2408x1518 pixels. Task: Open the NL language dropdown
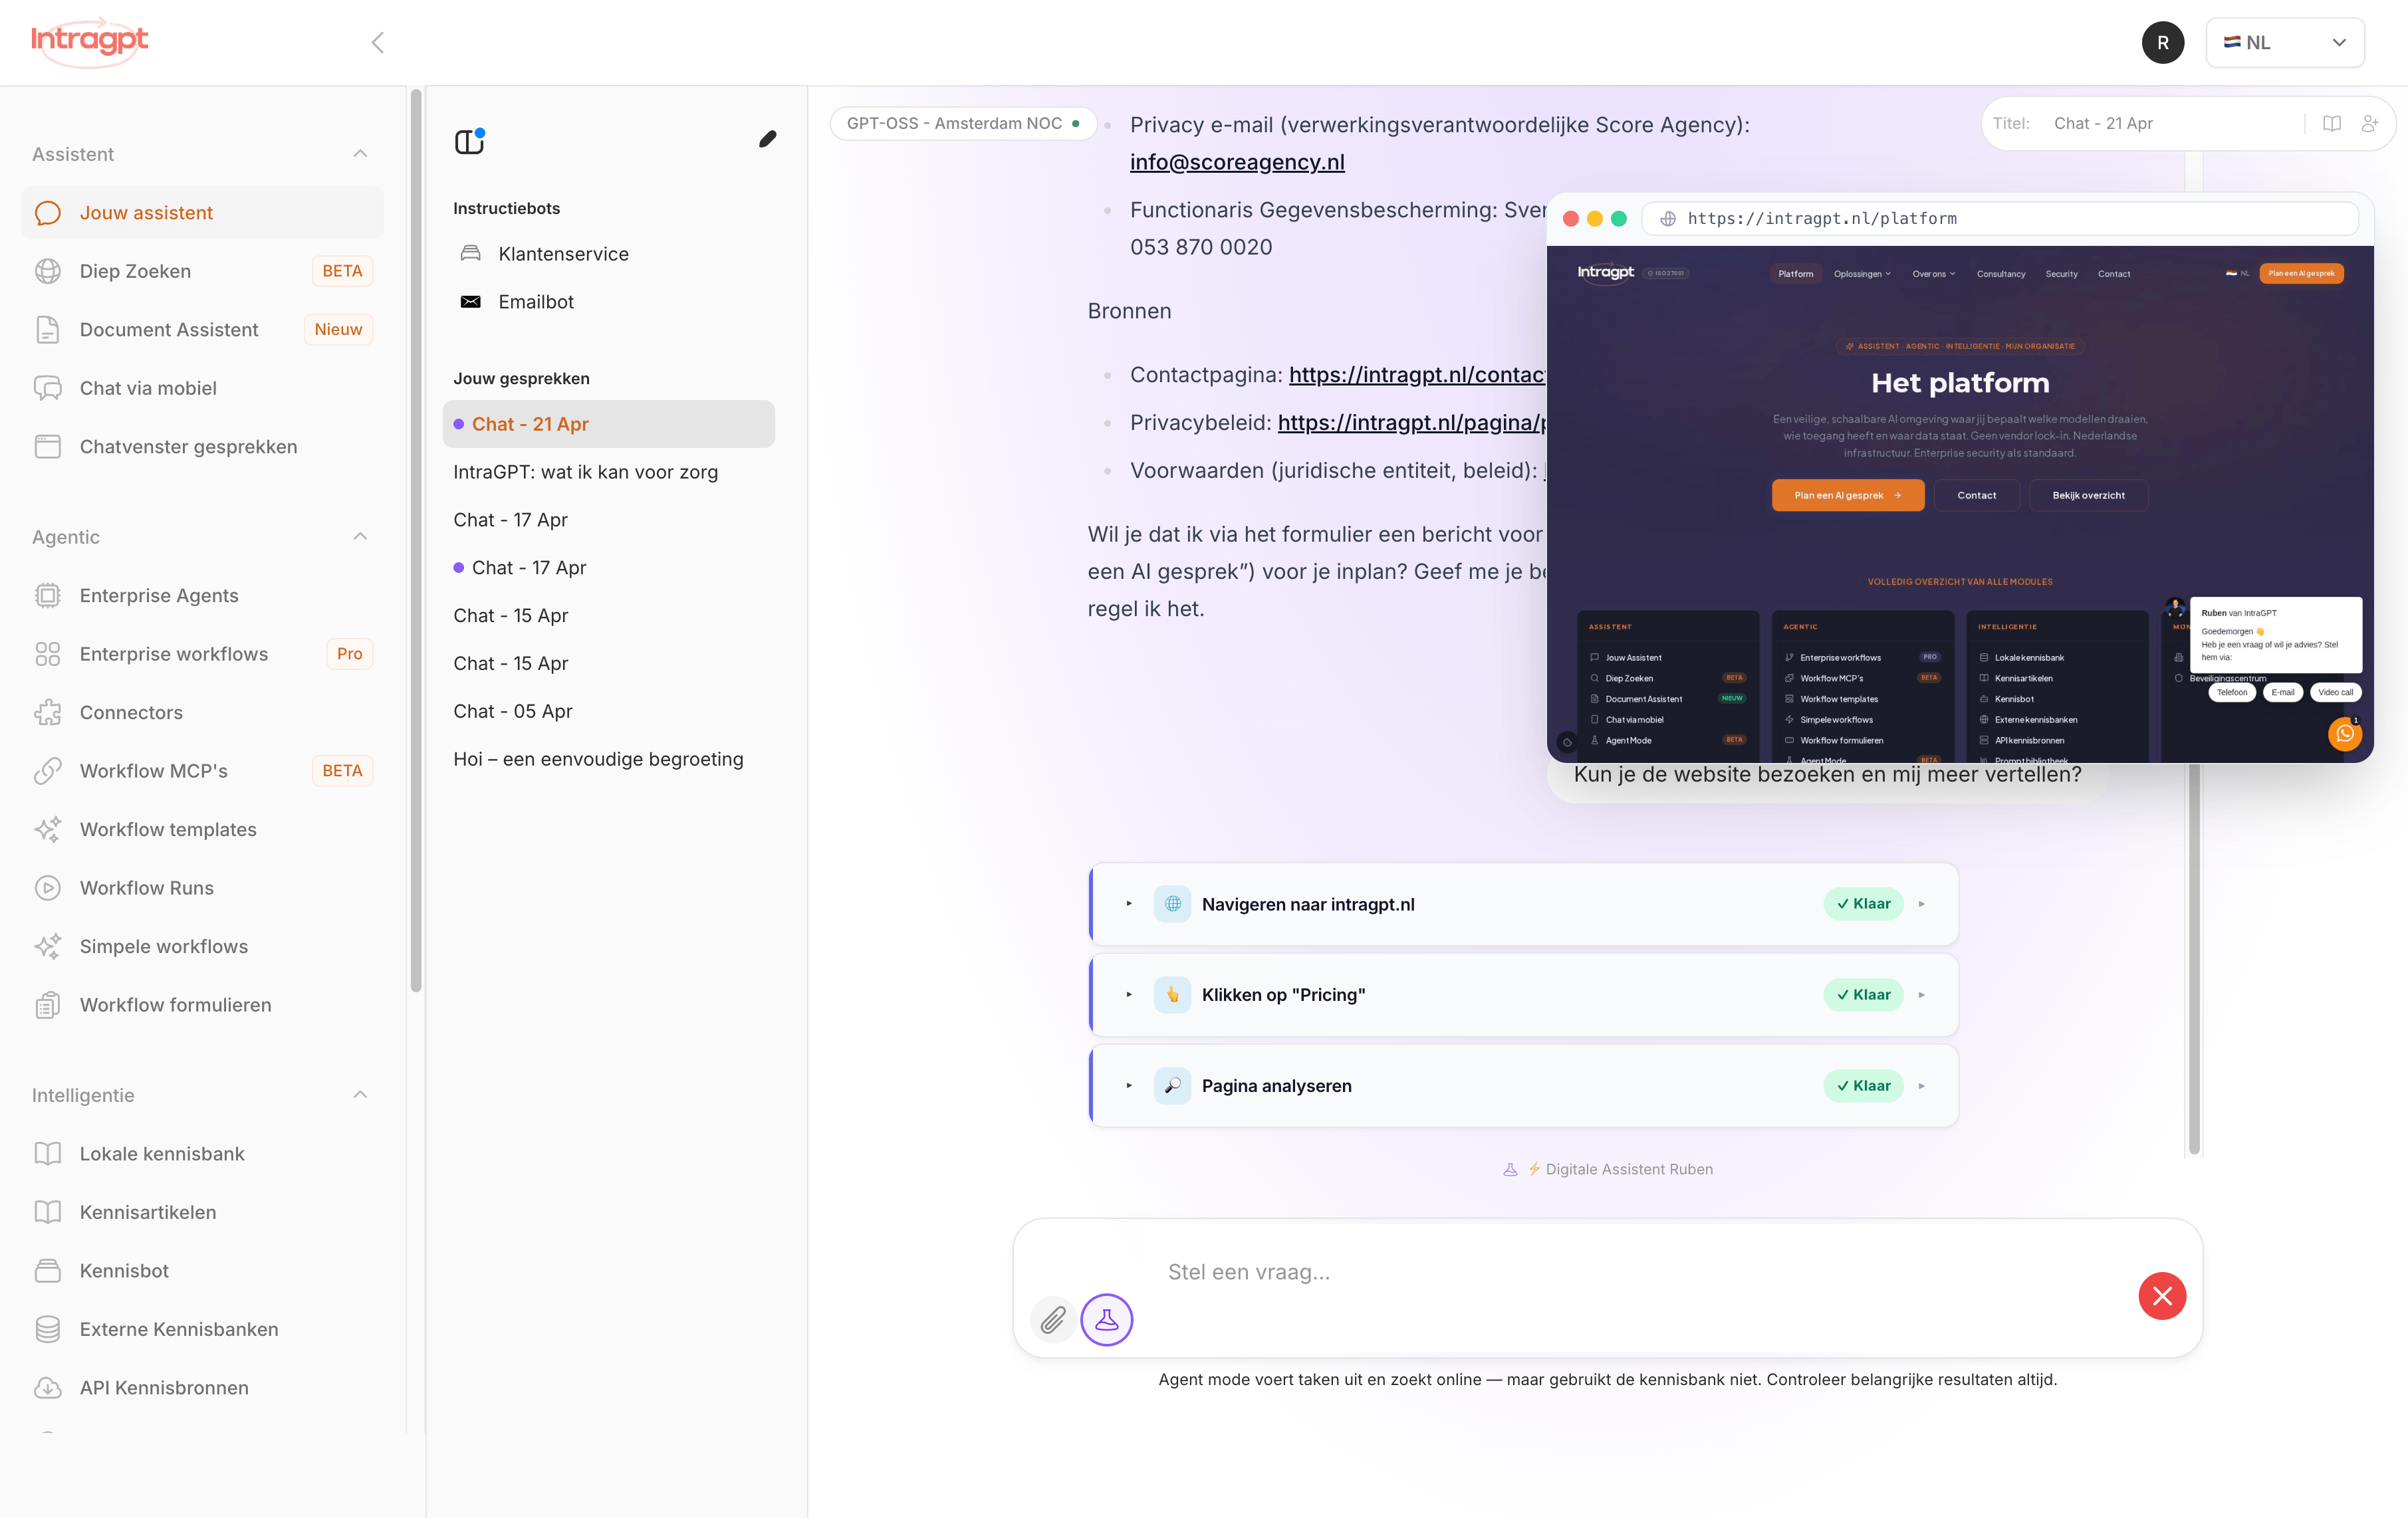pyautogui.click(x=2285, y=43)
